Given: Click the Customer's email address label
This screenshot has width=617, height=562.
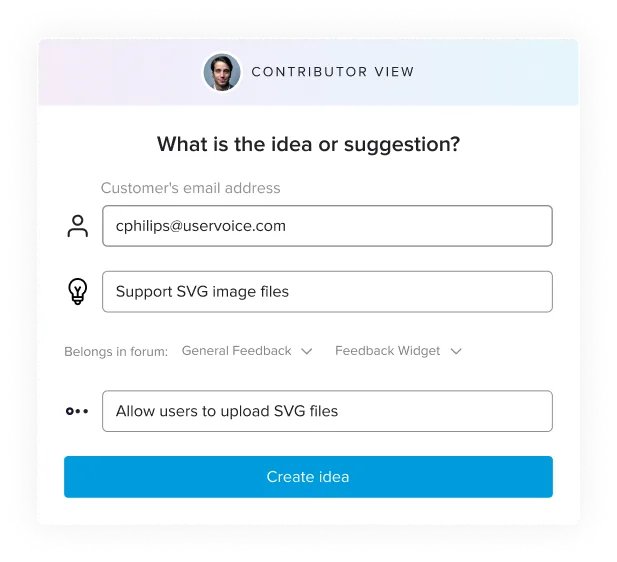Looking at the screenshot, I should coord(190,188).
